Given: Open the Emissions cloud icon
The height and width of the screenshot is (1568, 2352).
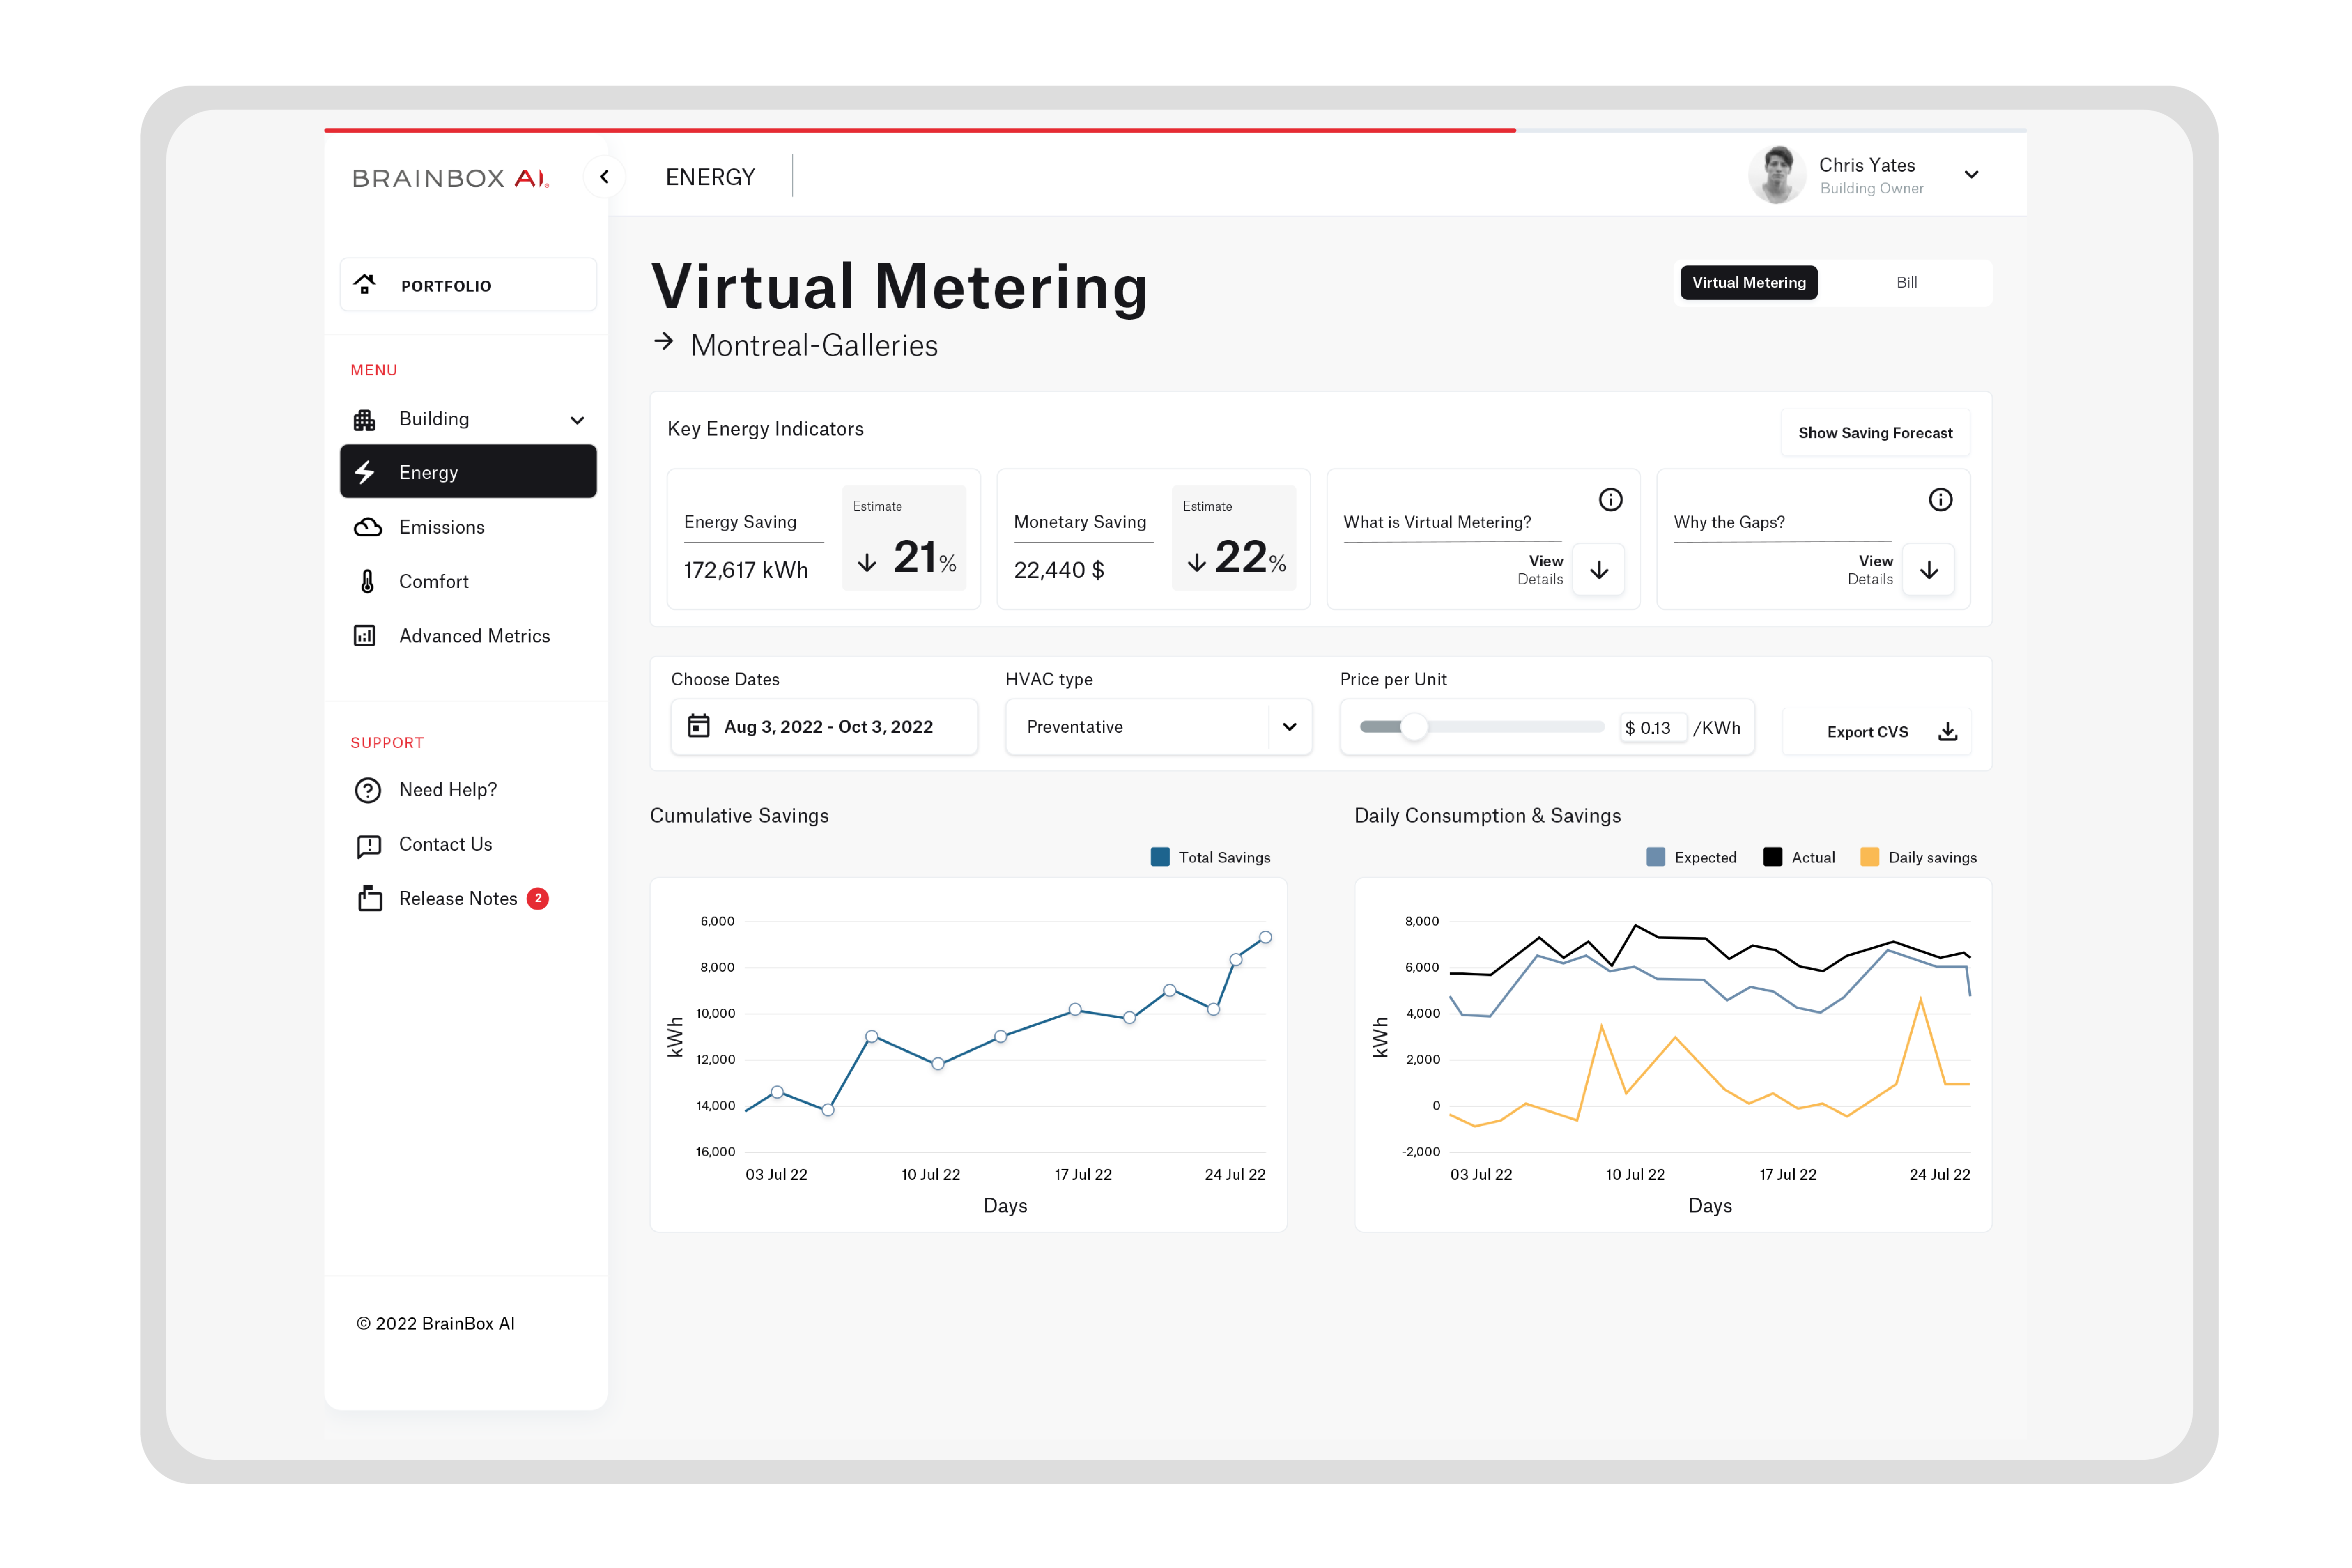Looking at the screenshot, I should pos(367,527).
